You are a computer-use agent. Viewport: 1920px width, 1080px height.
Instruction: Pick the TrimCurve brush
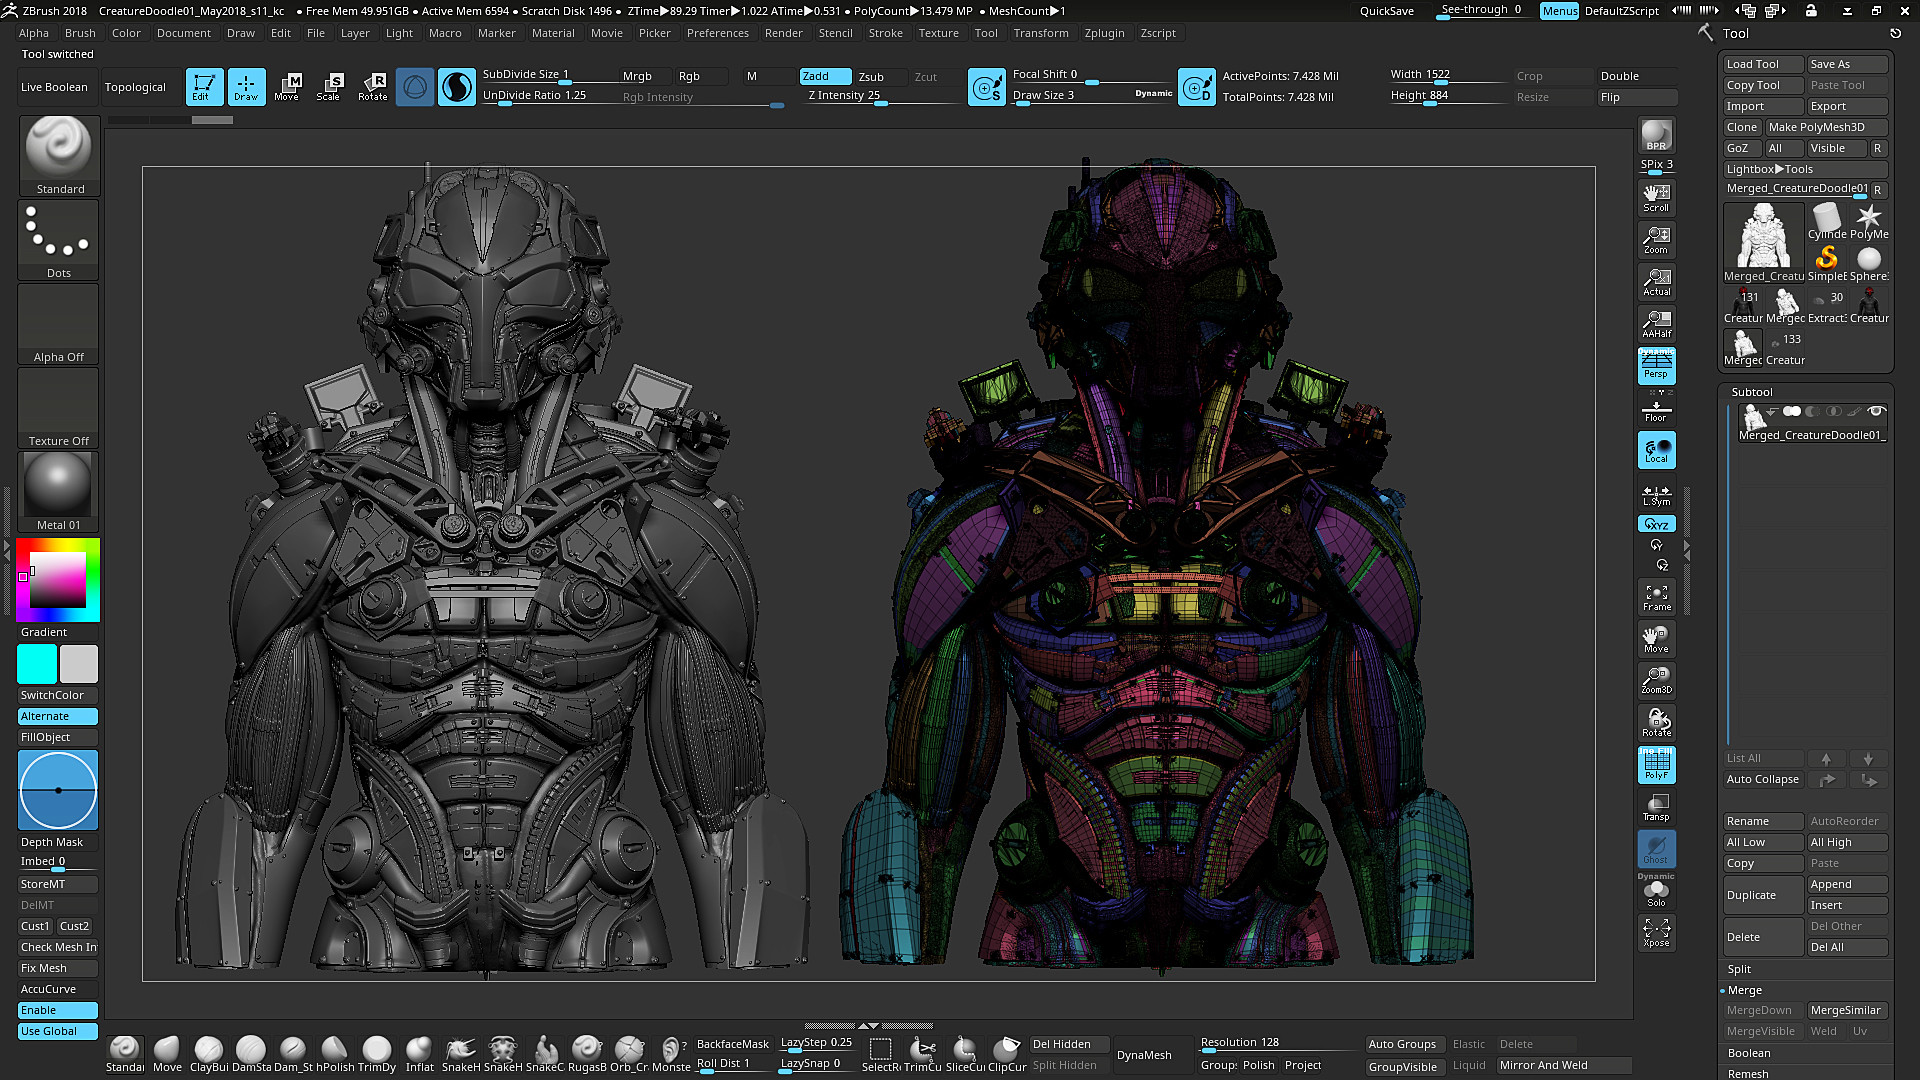click(922, 1054)
